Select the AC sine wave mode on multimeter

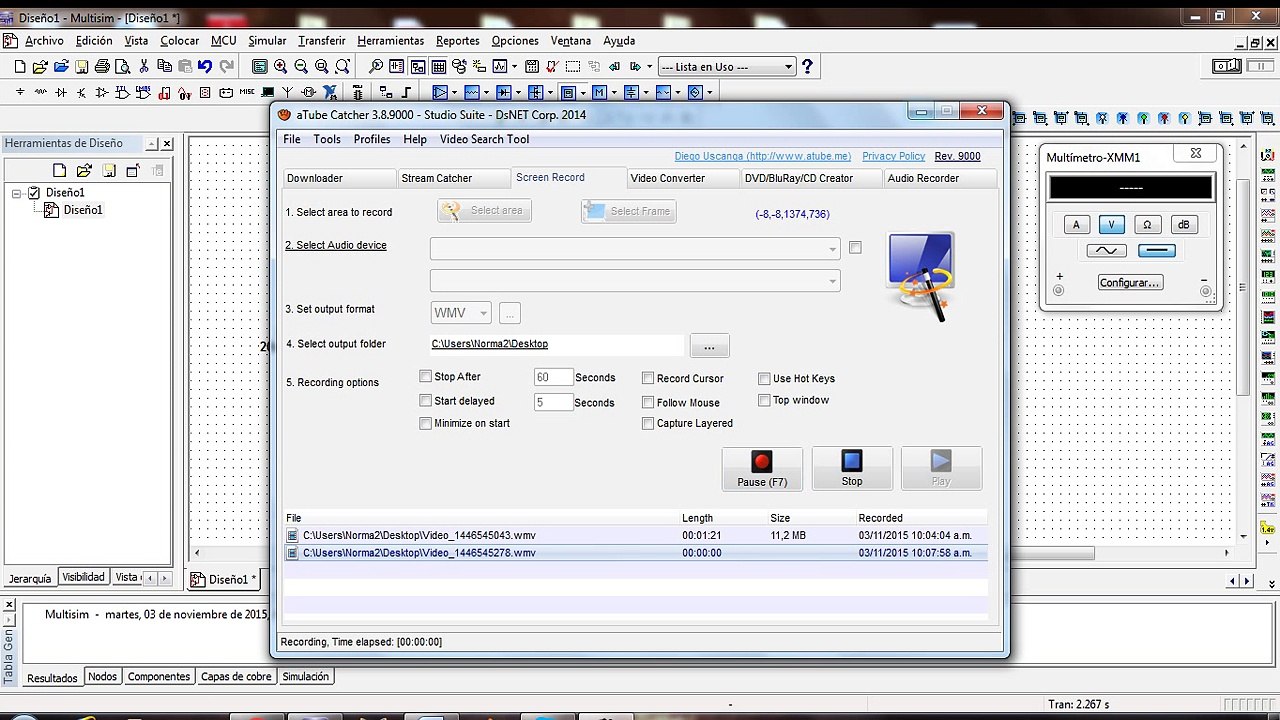[1106, 250]
